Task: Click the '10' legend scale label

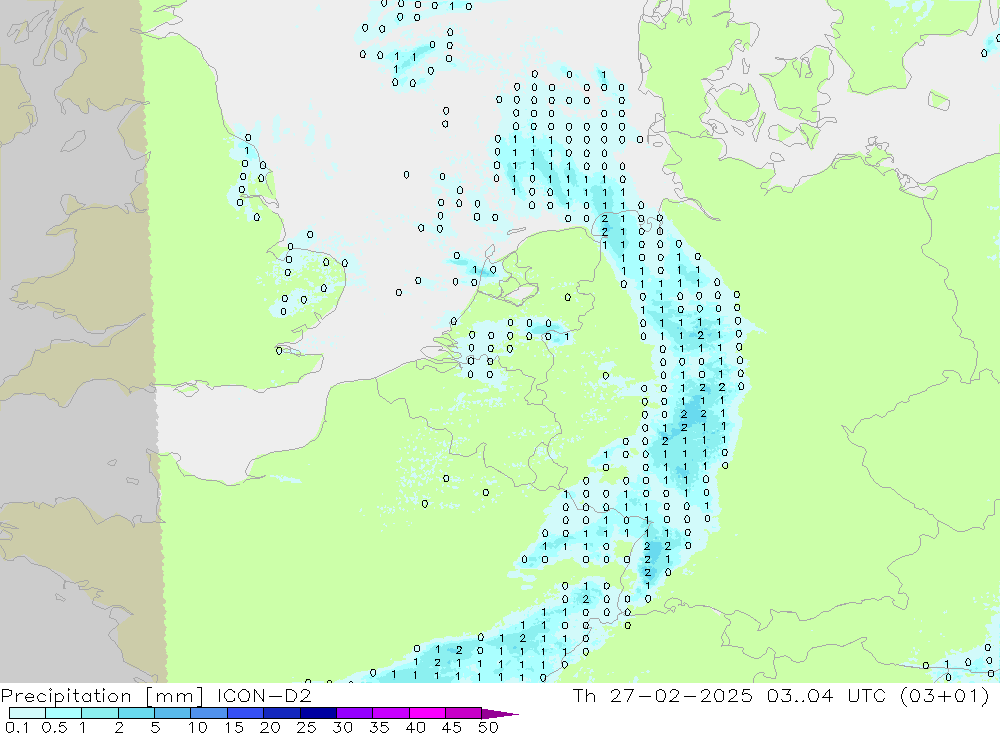Action: point(198,727)
